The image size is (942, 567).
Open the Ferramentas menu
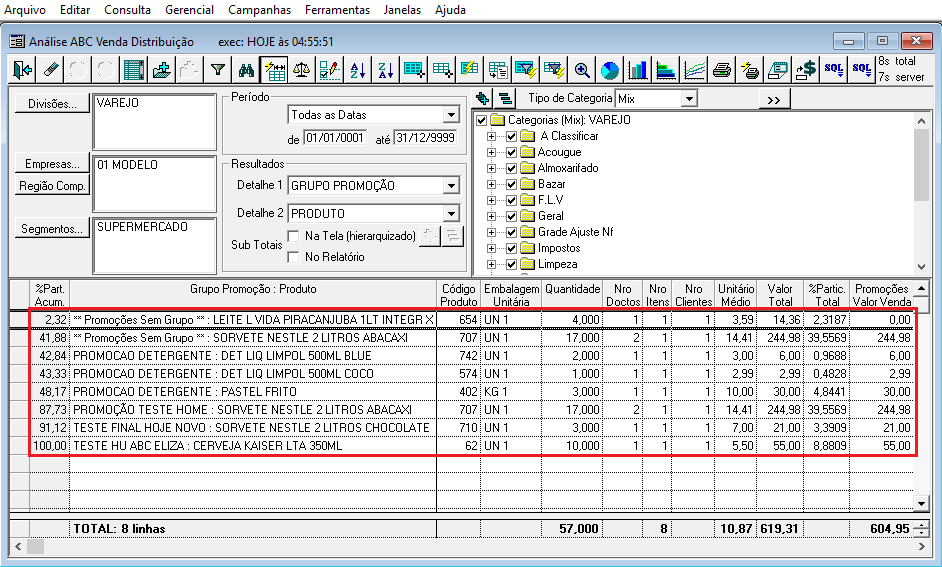click(337, 10)
